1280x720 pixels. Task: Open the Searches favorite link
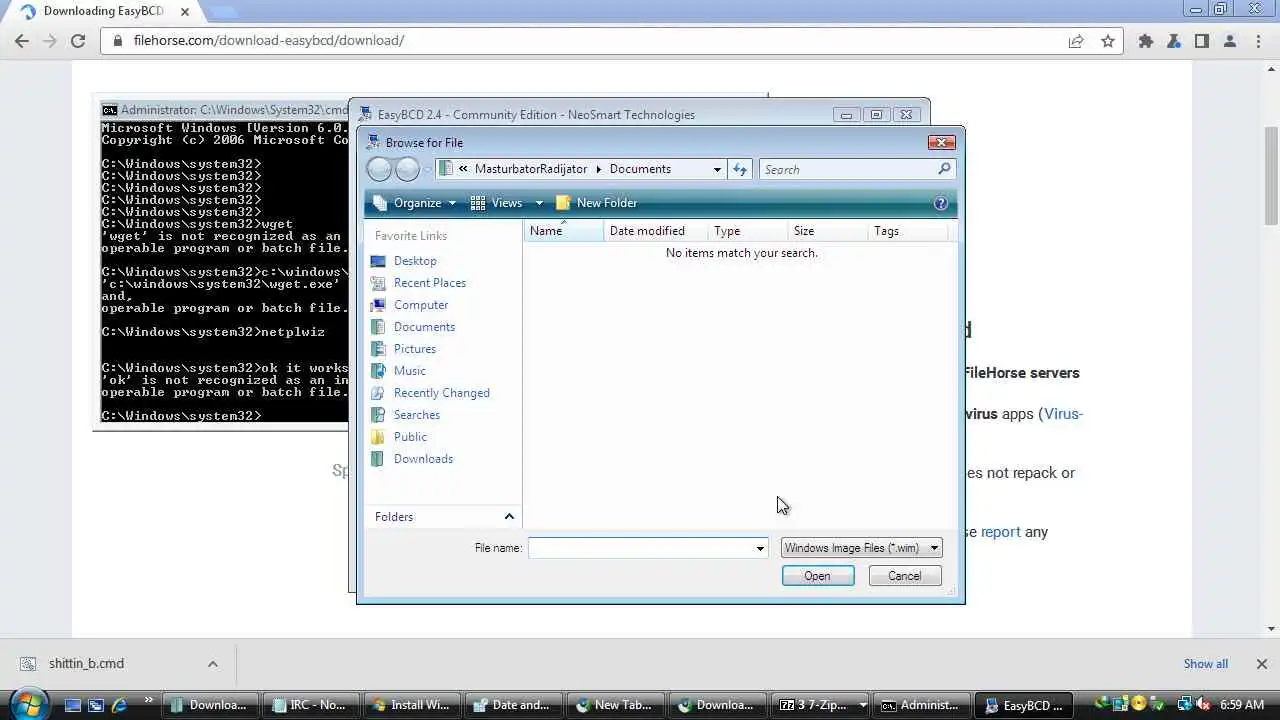pos(417,415)
